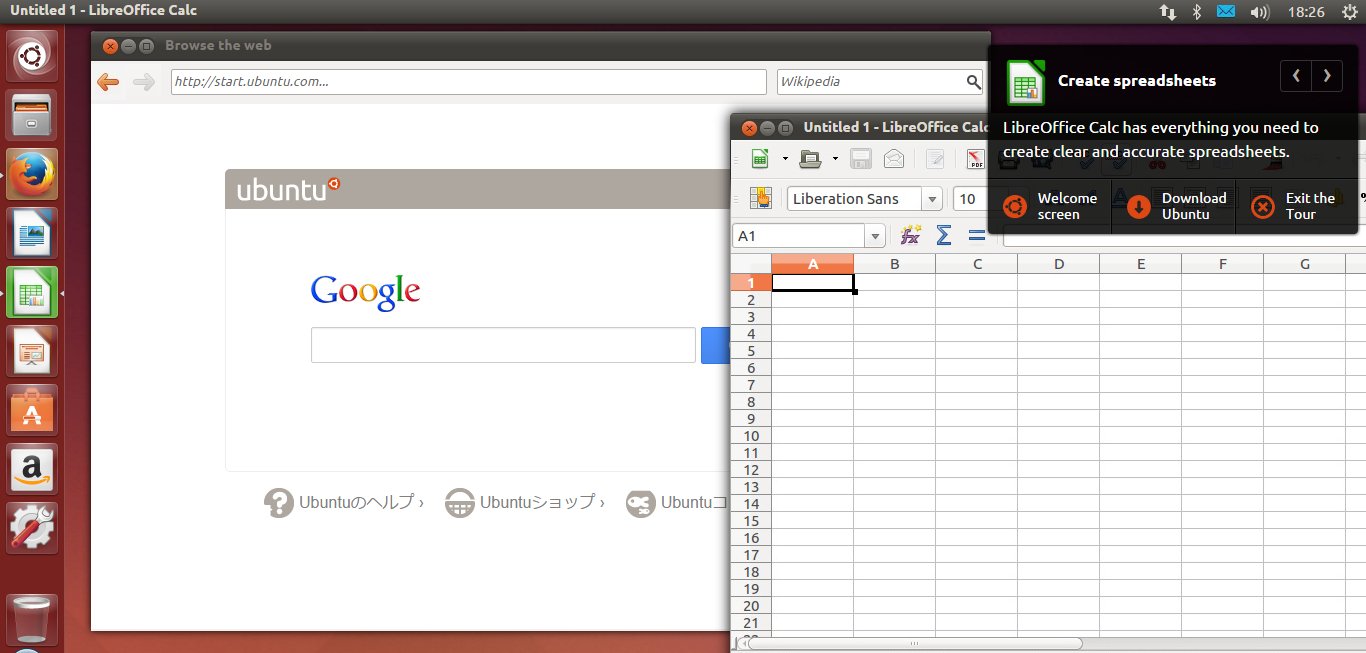Go forward in the browser window
Screen dimensions: 1366x653
144,82
